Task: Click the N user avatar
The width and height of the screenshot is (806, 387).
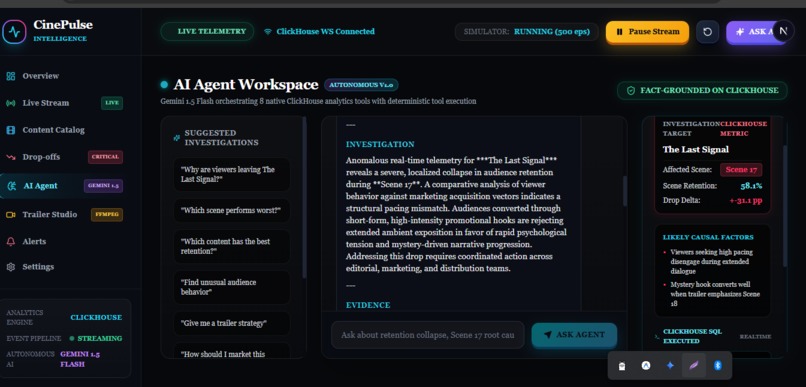Action: [783, 31]
